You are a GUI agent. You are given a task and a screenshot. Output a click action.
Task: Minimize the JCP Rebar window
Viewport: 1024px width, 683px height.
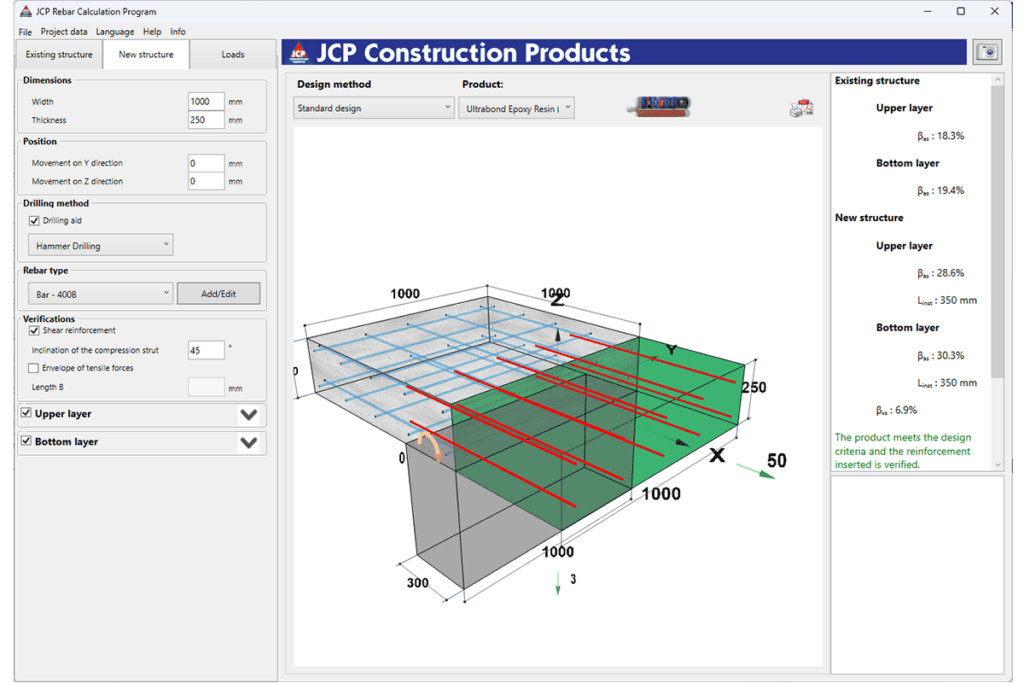click(928, 11)
